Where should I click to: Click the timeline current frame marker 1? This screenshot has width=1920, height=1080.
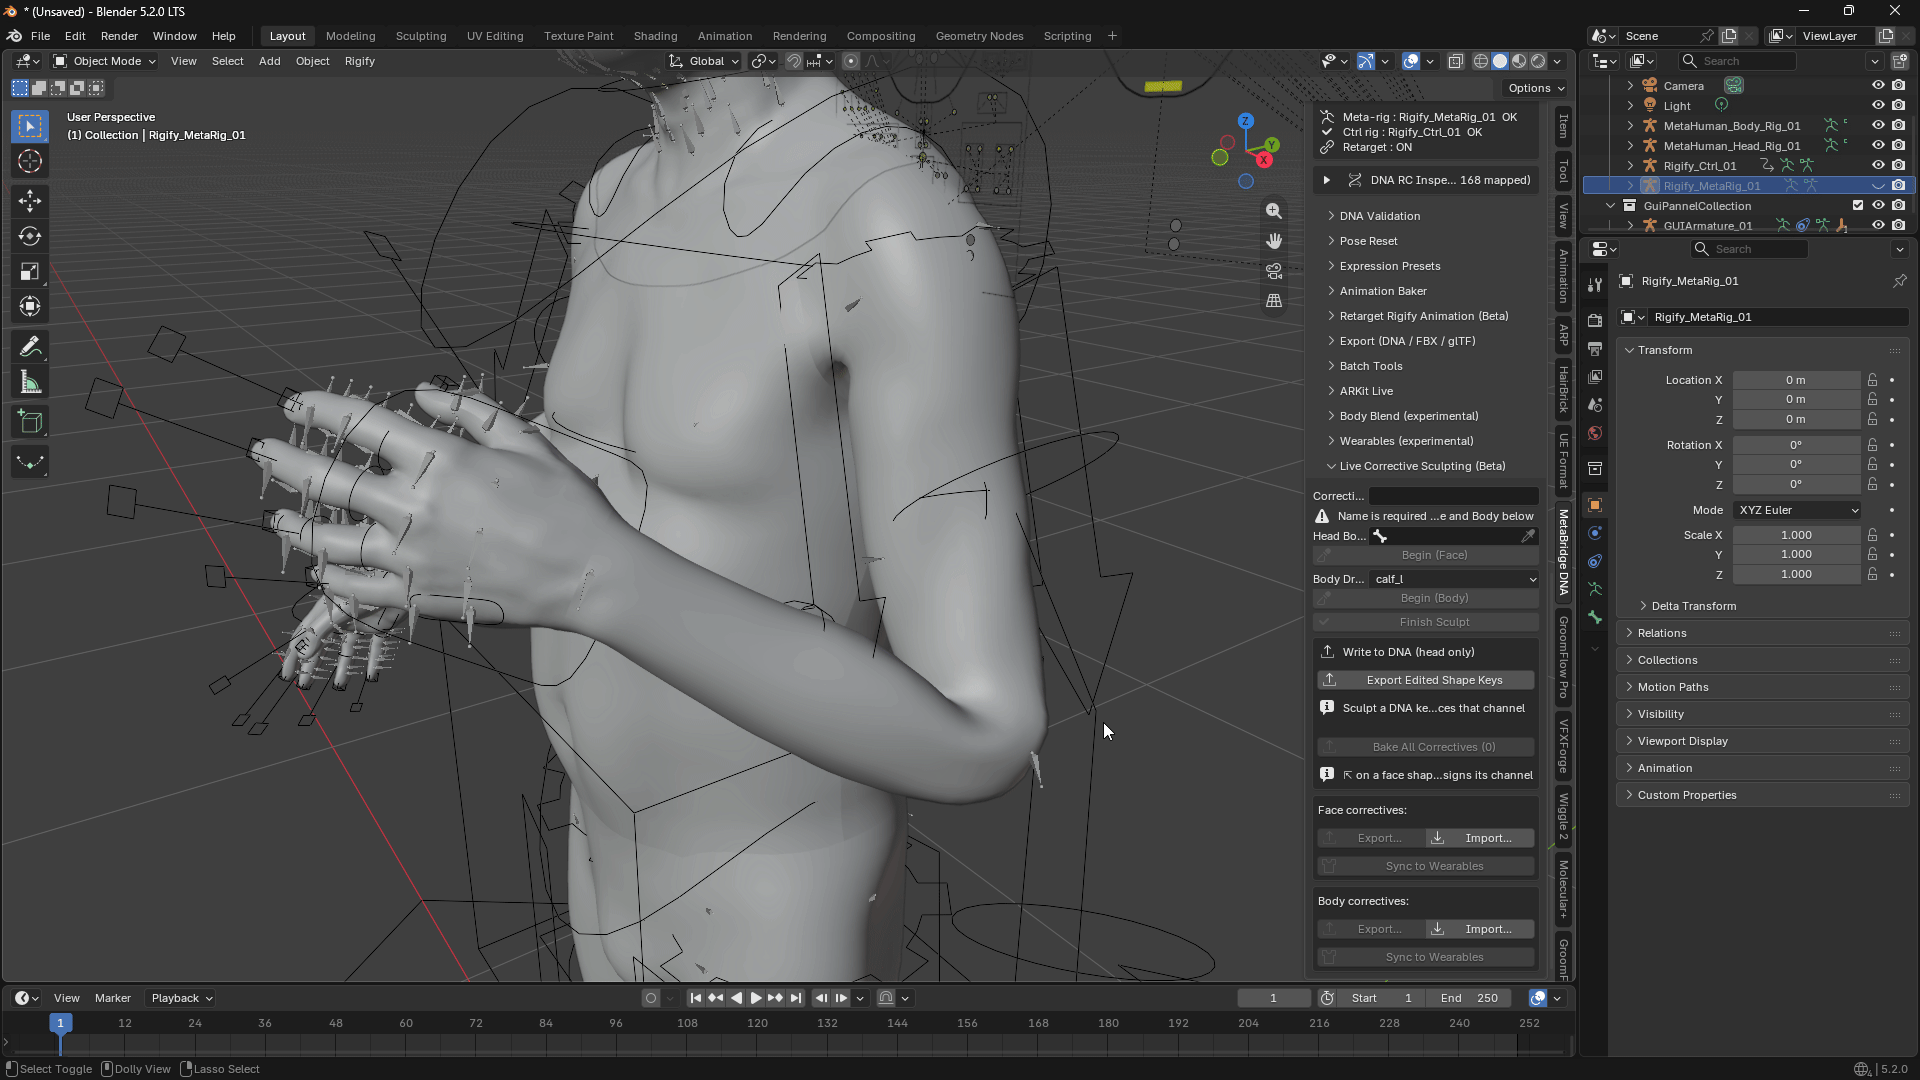[x=60, y=1023]
